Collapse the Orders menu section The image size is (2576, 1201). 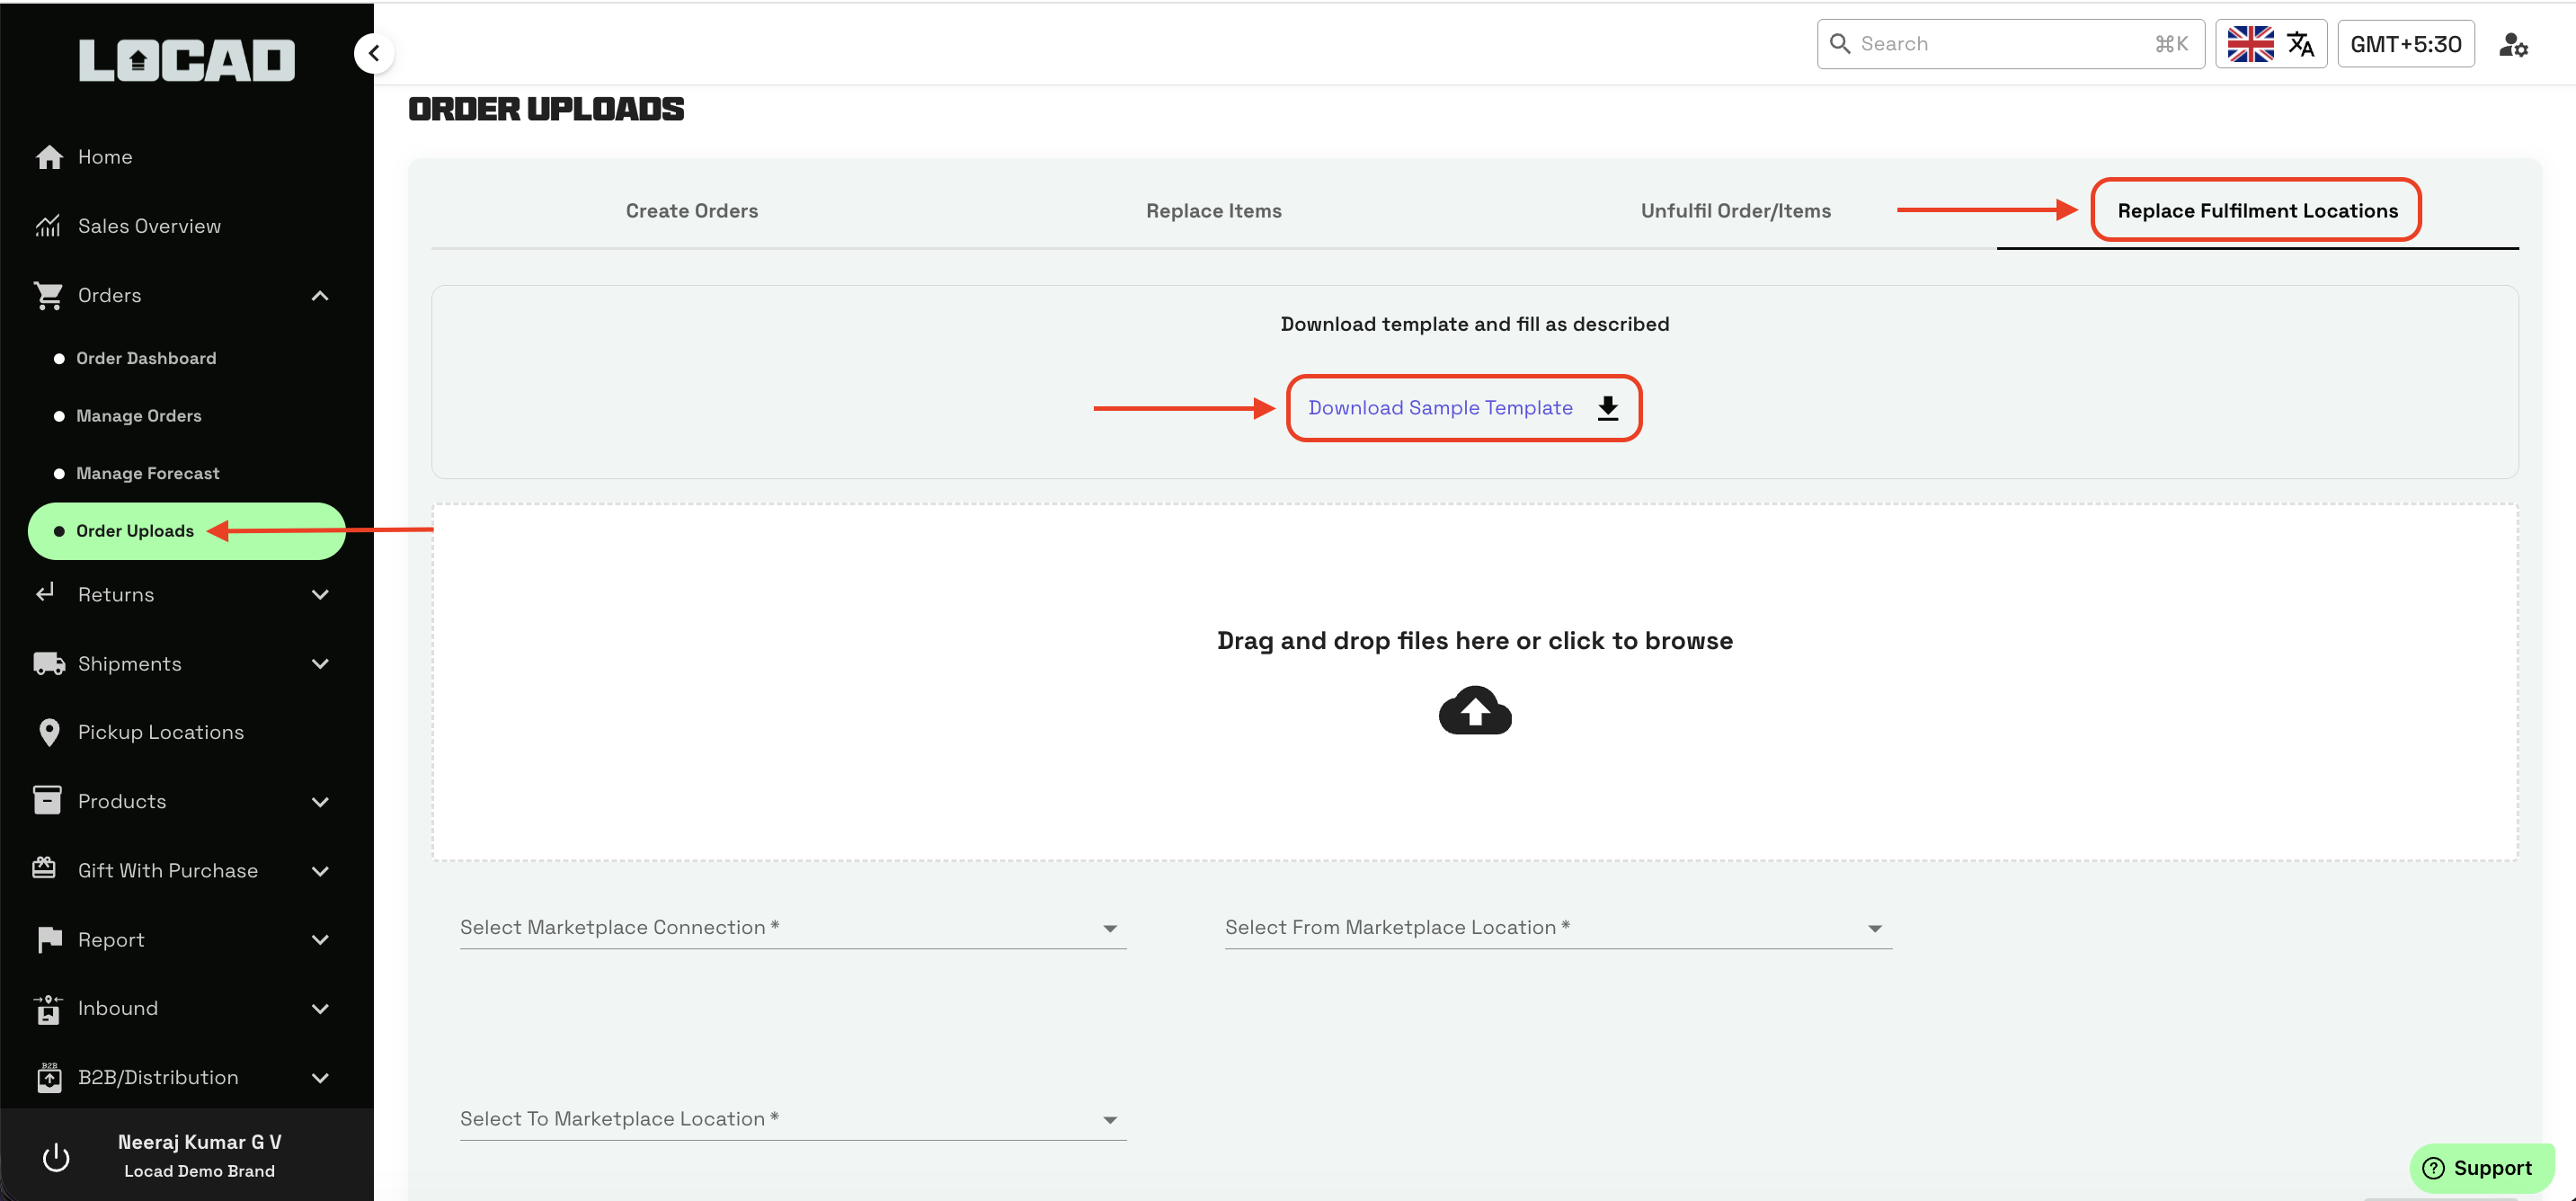320,295
